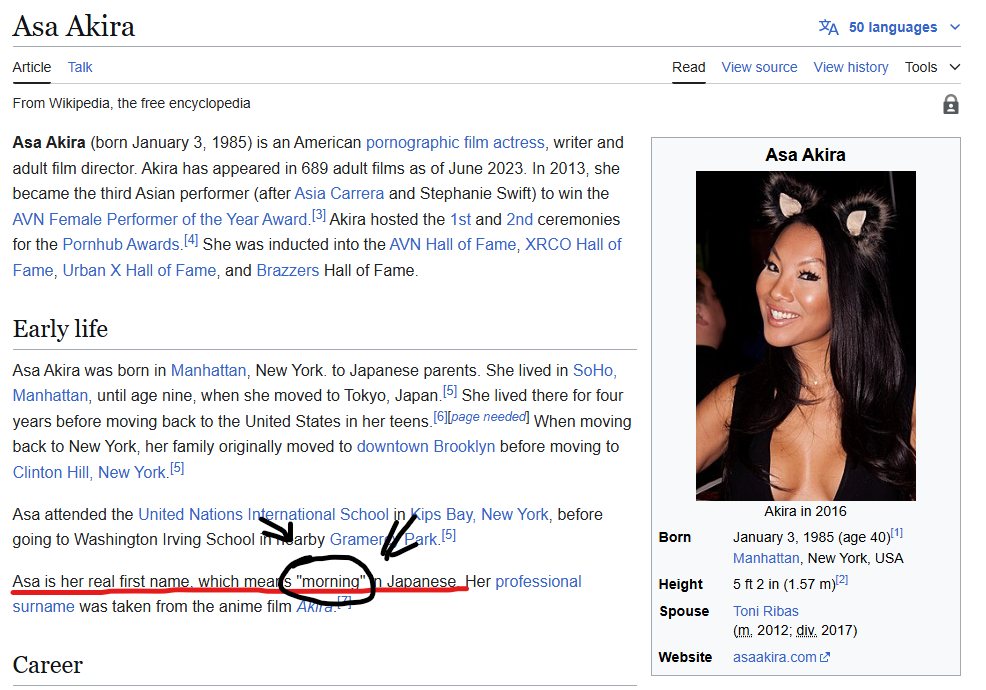Image resolution: width=986 pixels, height=690 pixels.
Task: Select the Article tab
Action: click(31, 67)
